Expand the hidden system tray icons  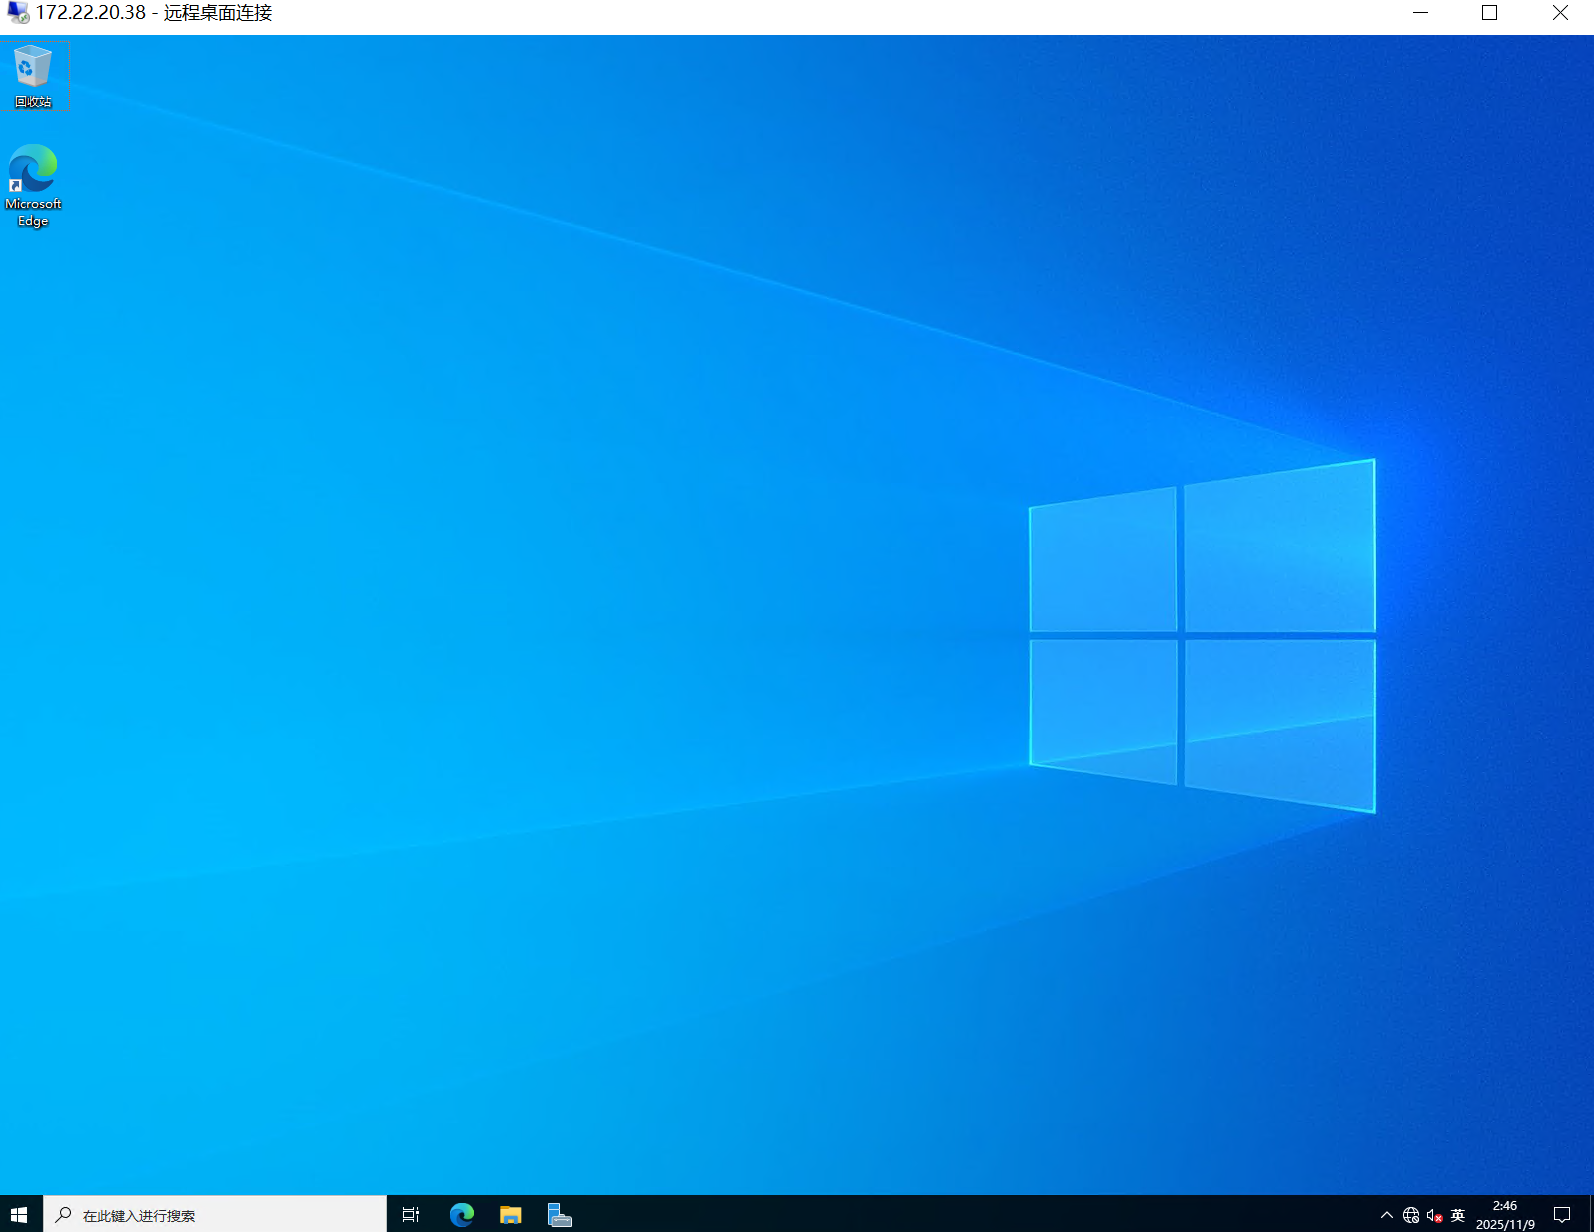pos(1386,1215)
